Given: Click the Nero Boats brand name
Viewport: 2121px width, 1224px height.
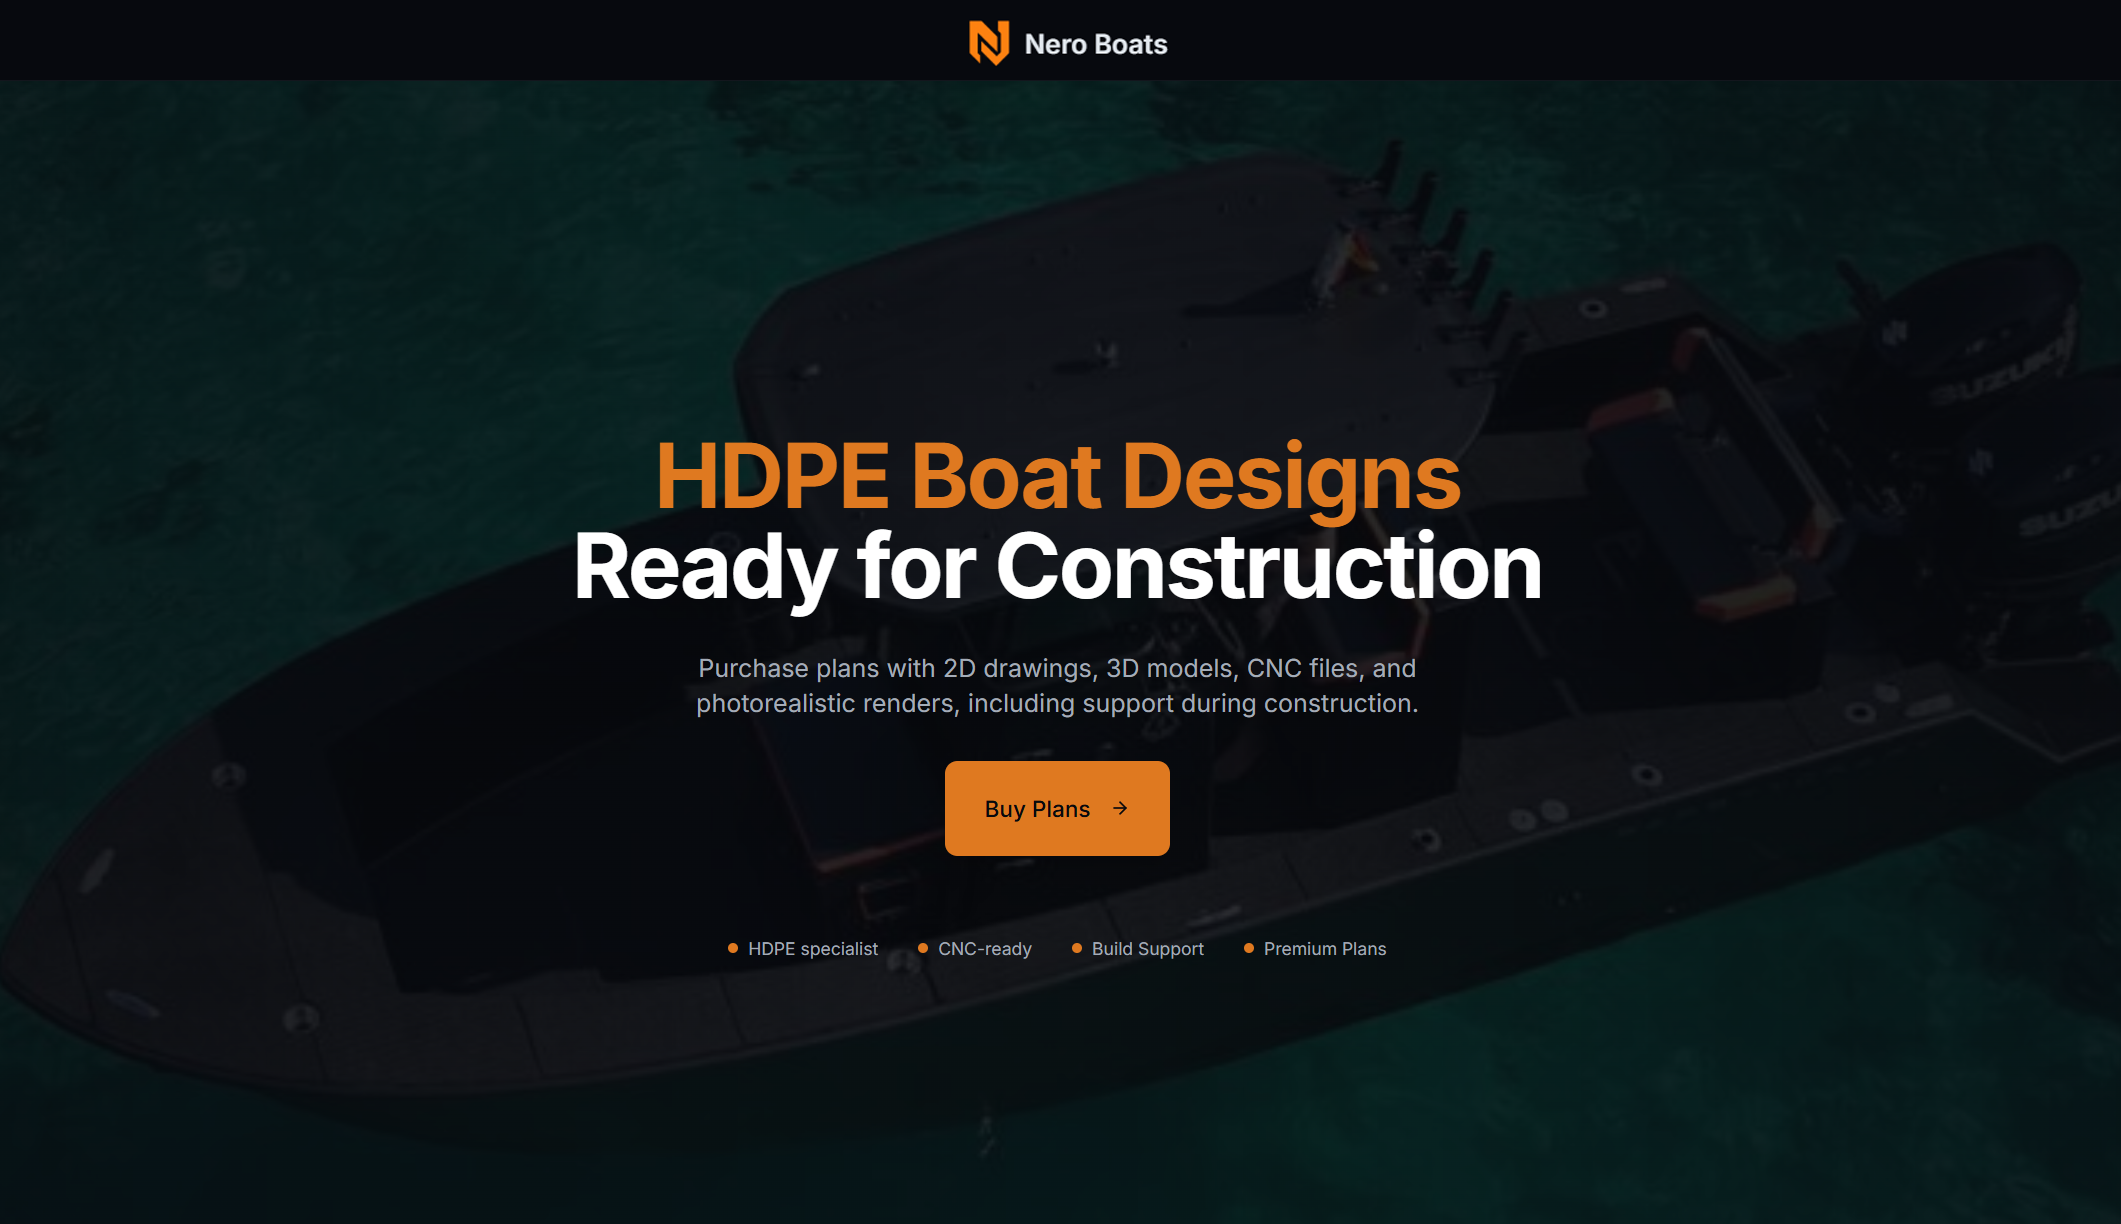Looking at the screenshot, I should 1095,44.
